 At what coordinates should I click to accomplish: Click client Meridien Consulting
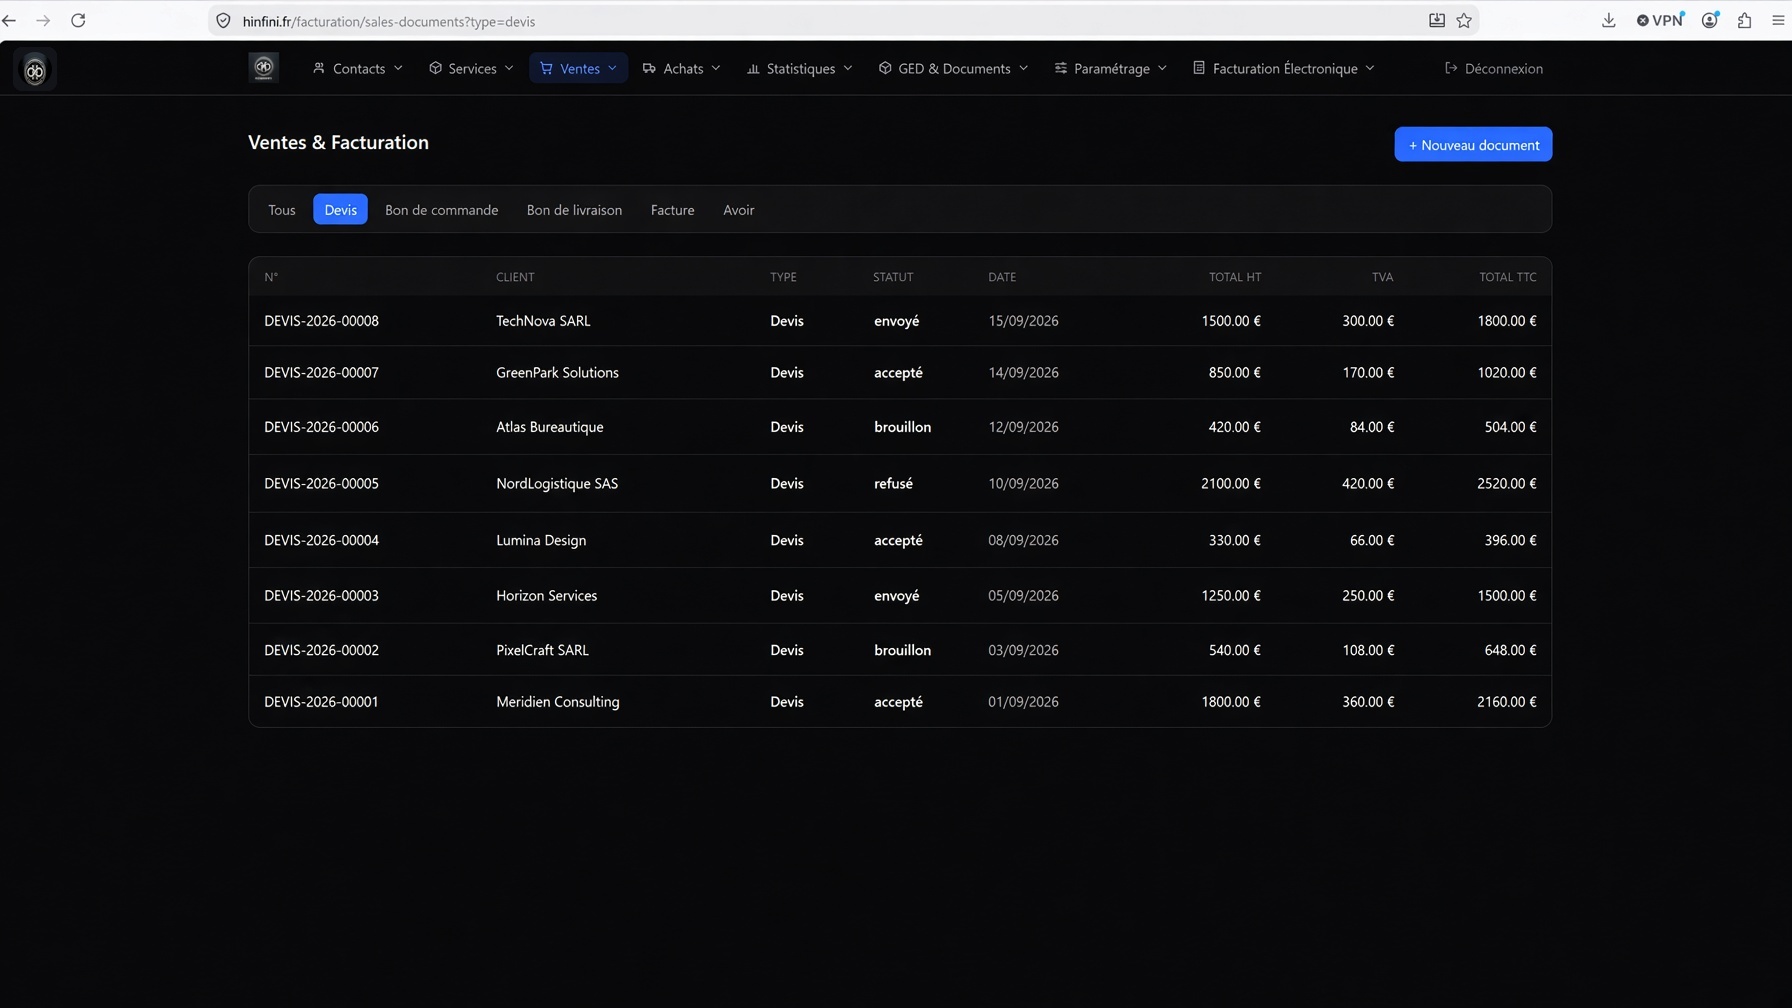click(x=557, y=702)
